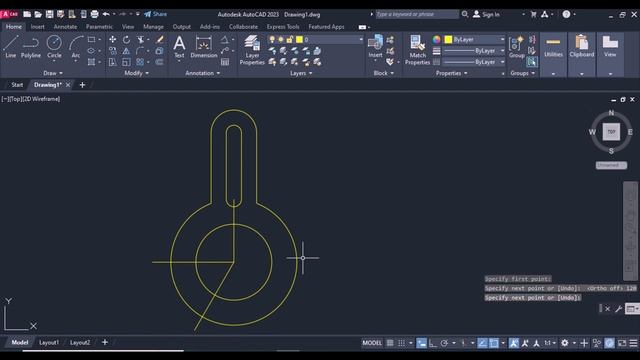This screenshot has height=360, width=640.
Task: Click the yellow object color swatch
Action: pos(448,40)
